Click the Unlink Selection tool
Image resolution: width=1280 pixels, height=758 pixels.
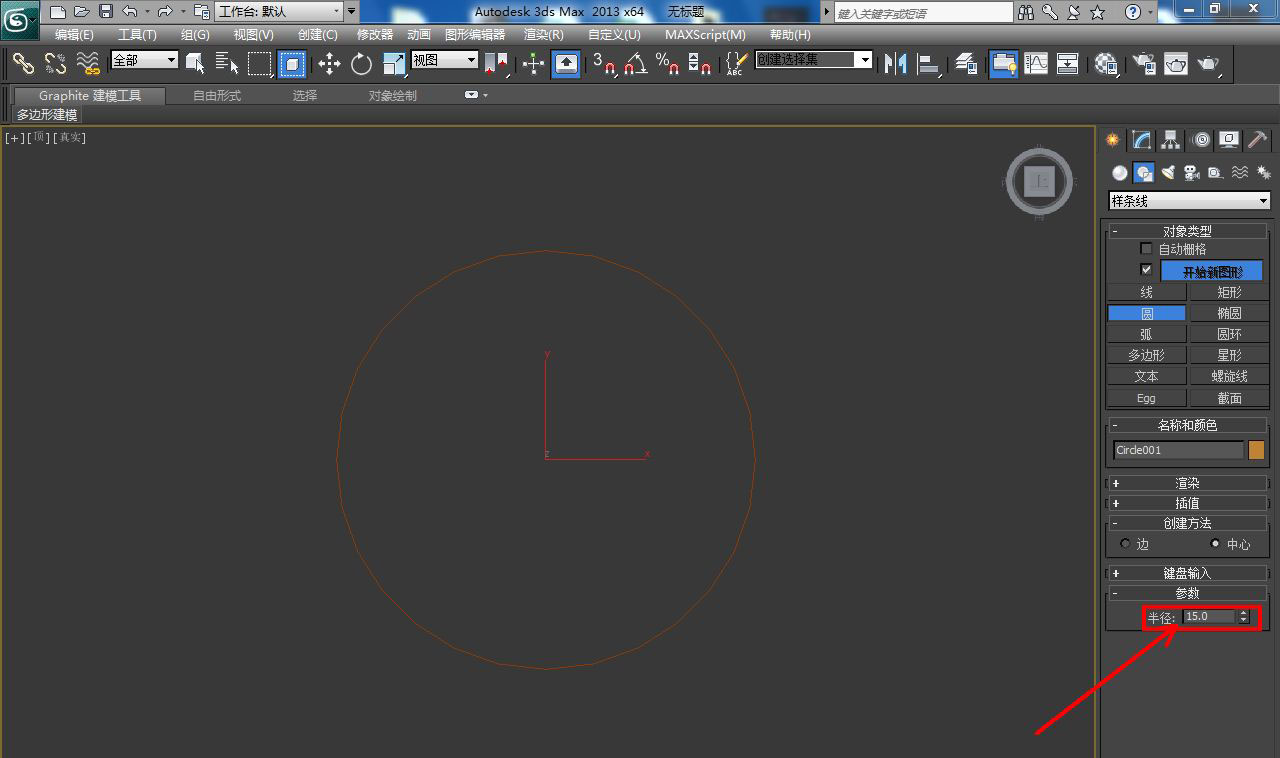55,63
